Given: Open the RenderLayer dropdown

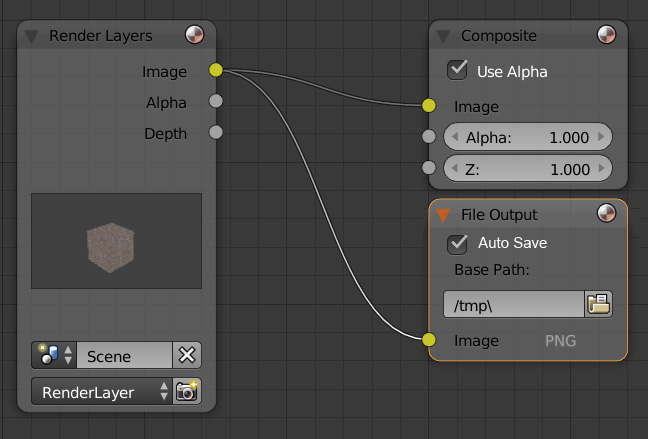Looking at the screenshot, I should [x=102, y=391].
